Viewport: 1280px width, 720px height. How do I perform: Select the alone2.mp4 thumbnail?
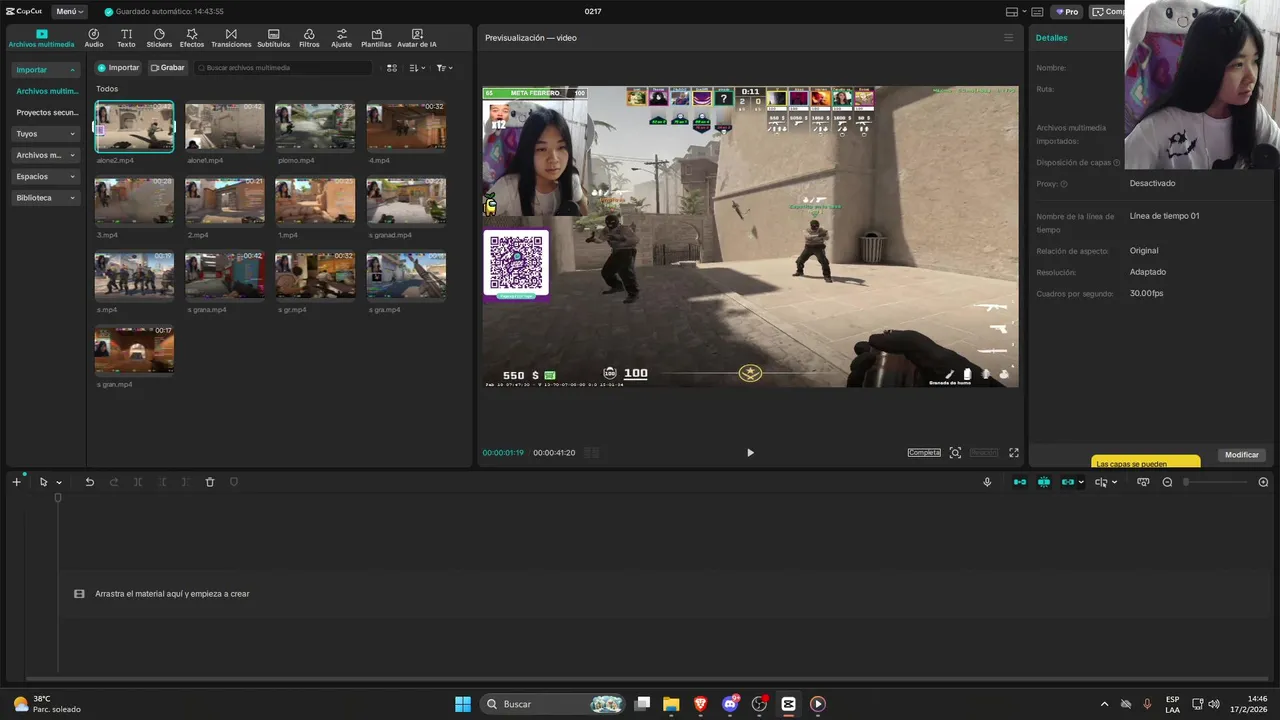[x=134, y=126]
